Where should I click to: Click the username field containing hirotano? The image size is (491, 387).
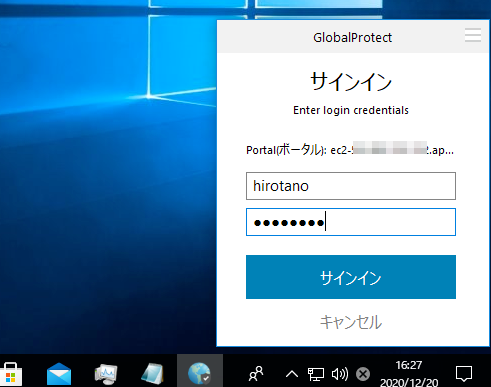pos(351,186)
